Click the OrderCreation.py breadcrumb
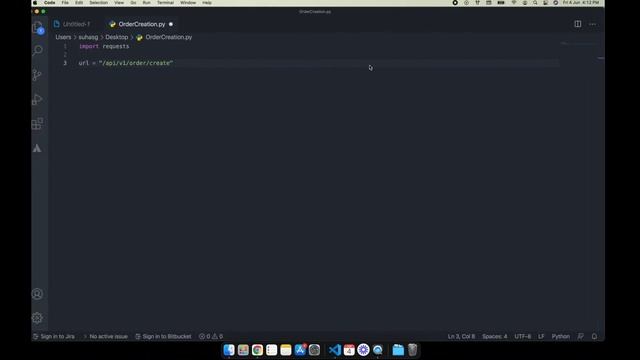 point(169,37)
